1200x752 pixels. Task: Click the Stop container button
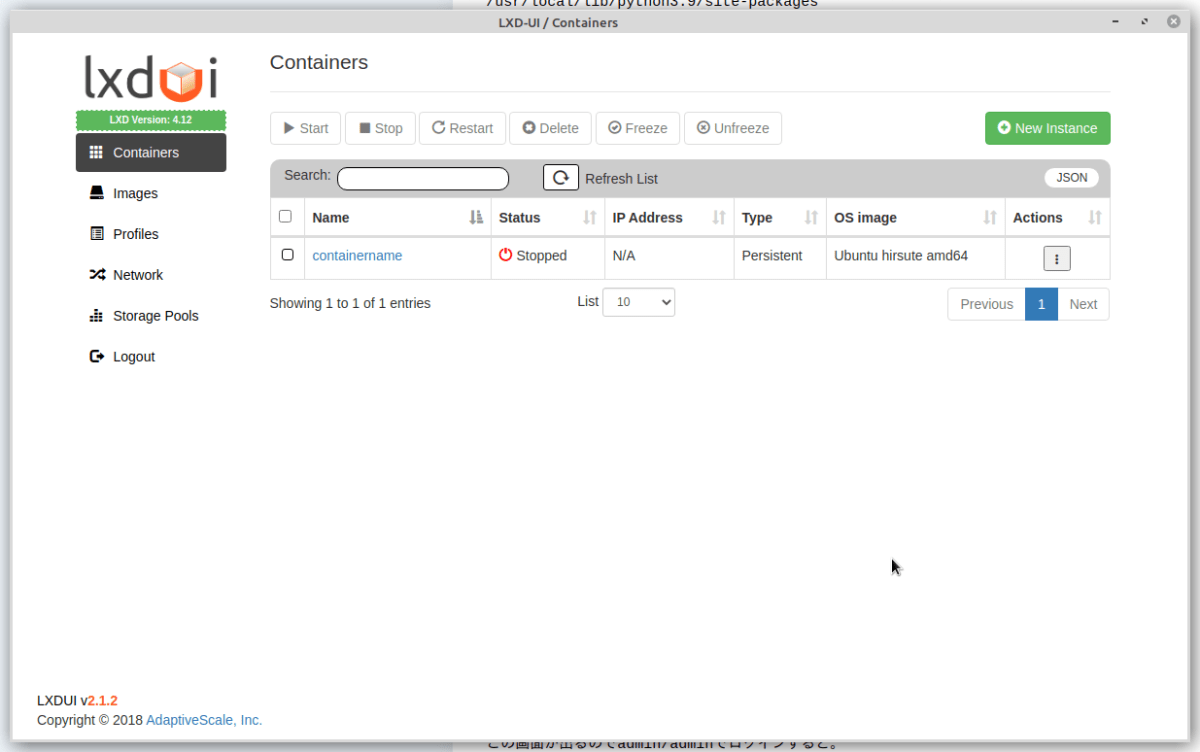click(380, 128)
